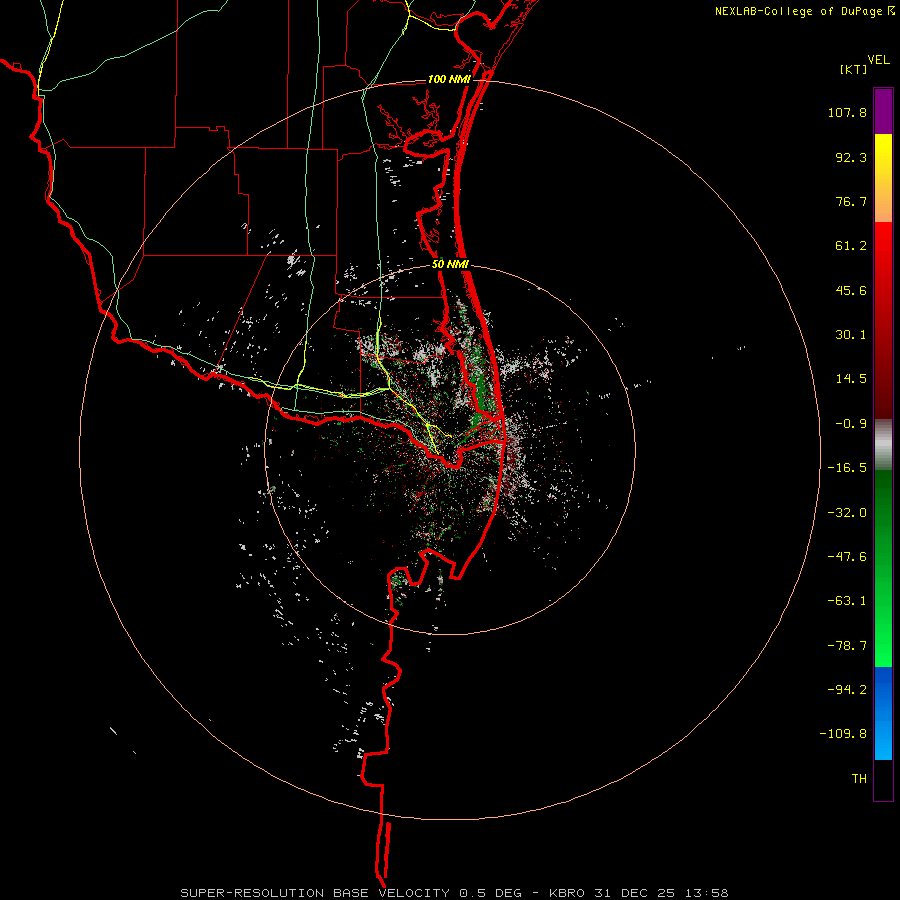The width and height of the screenshot is (900, 900).
Task: Click the -109.8 legend value
Action: tap(843, 734)
